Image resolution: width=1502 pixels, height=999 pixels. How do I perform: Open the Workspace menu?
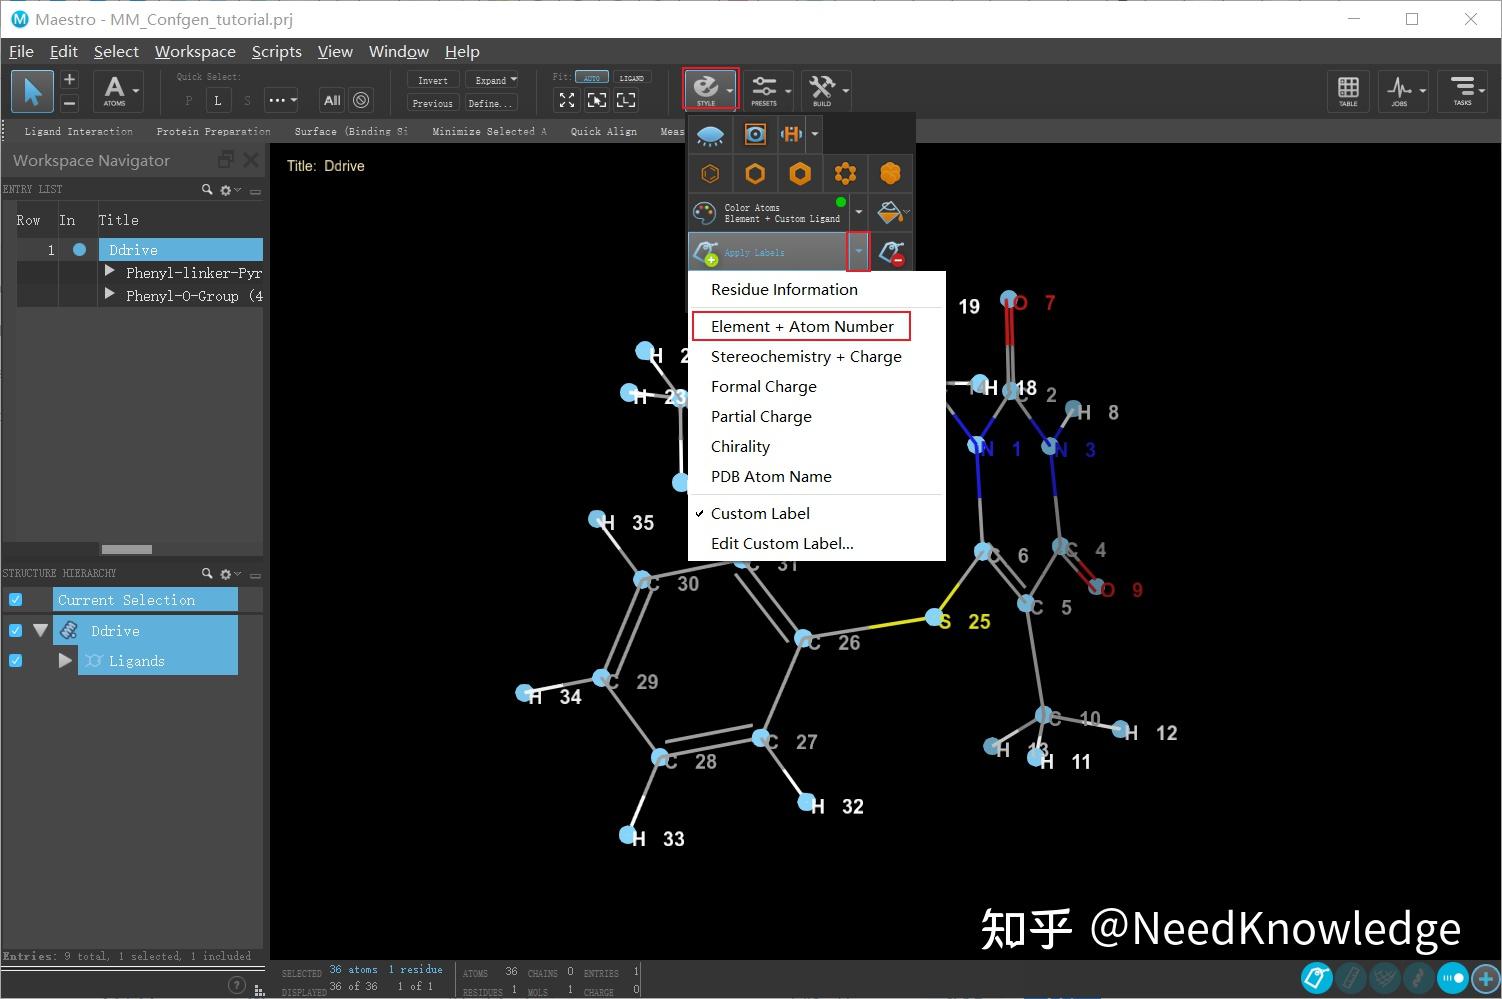[x=195, y=51]
